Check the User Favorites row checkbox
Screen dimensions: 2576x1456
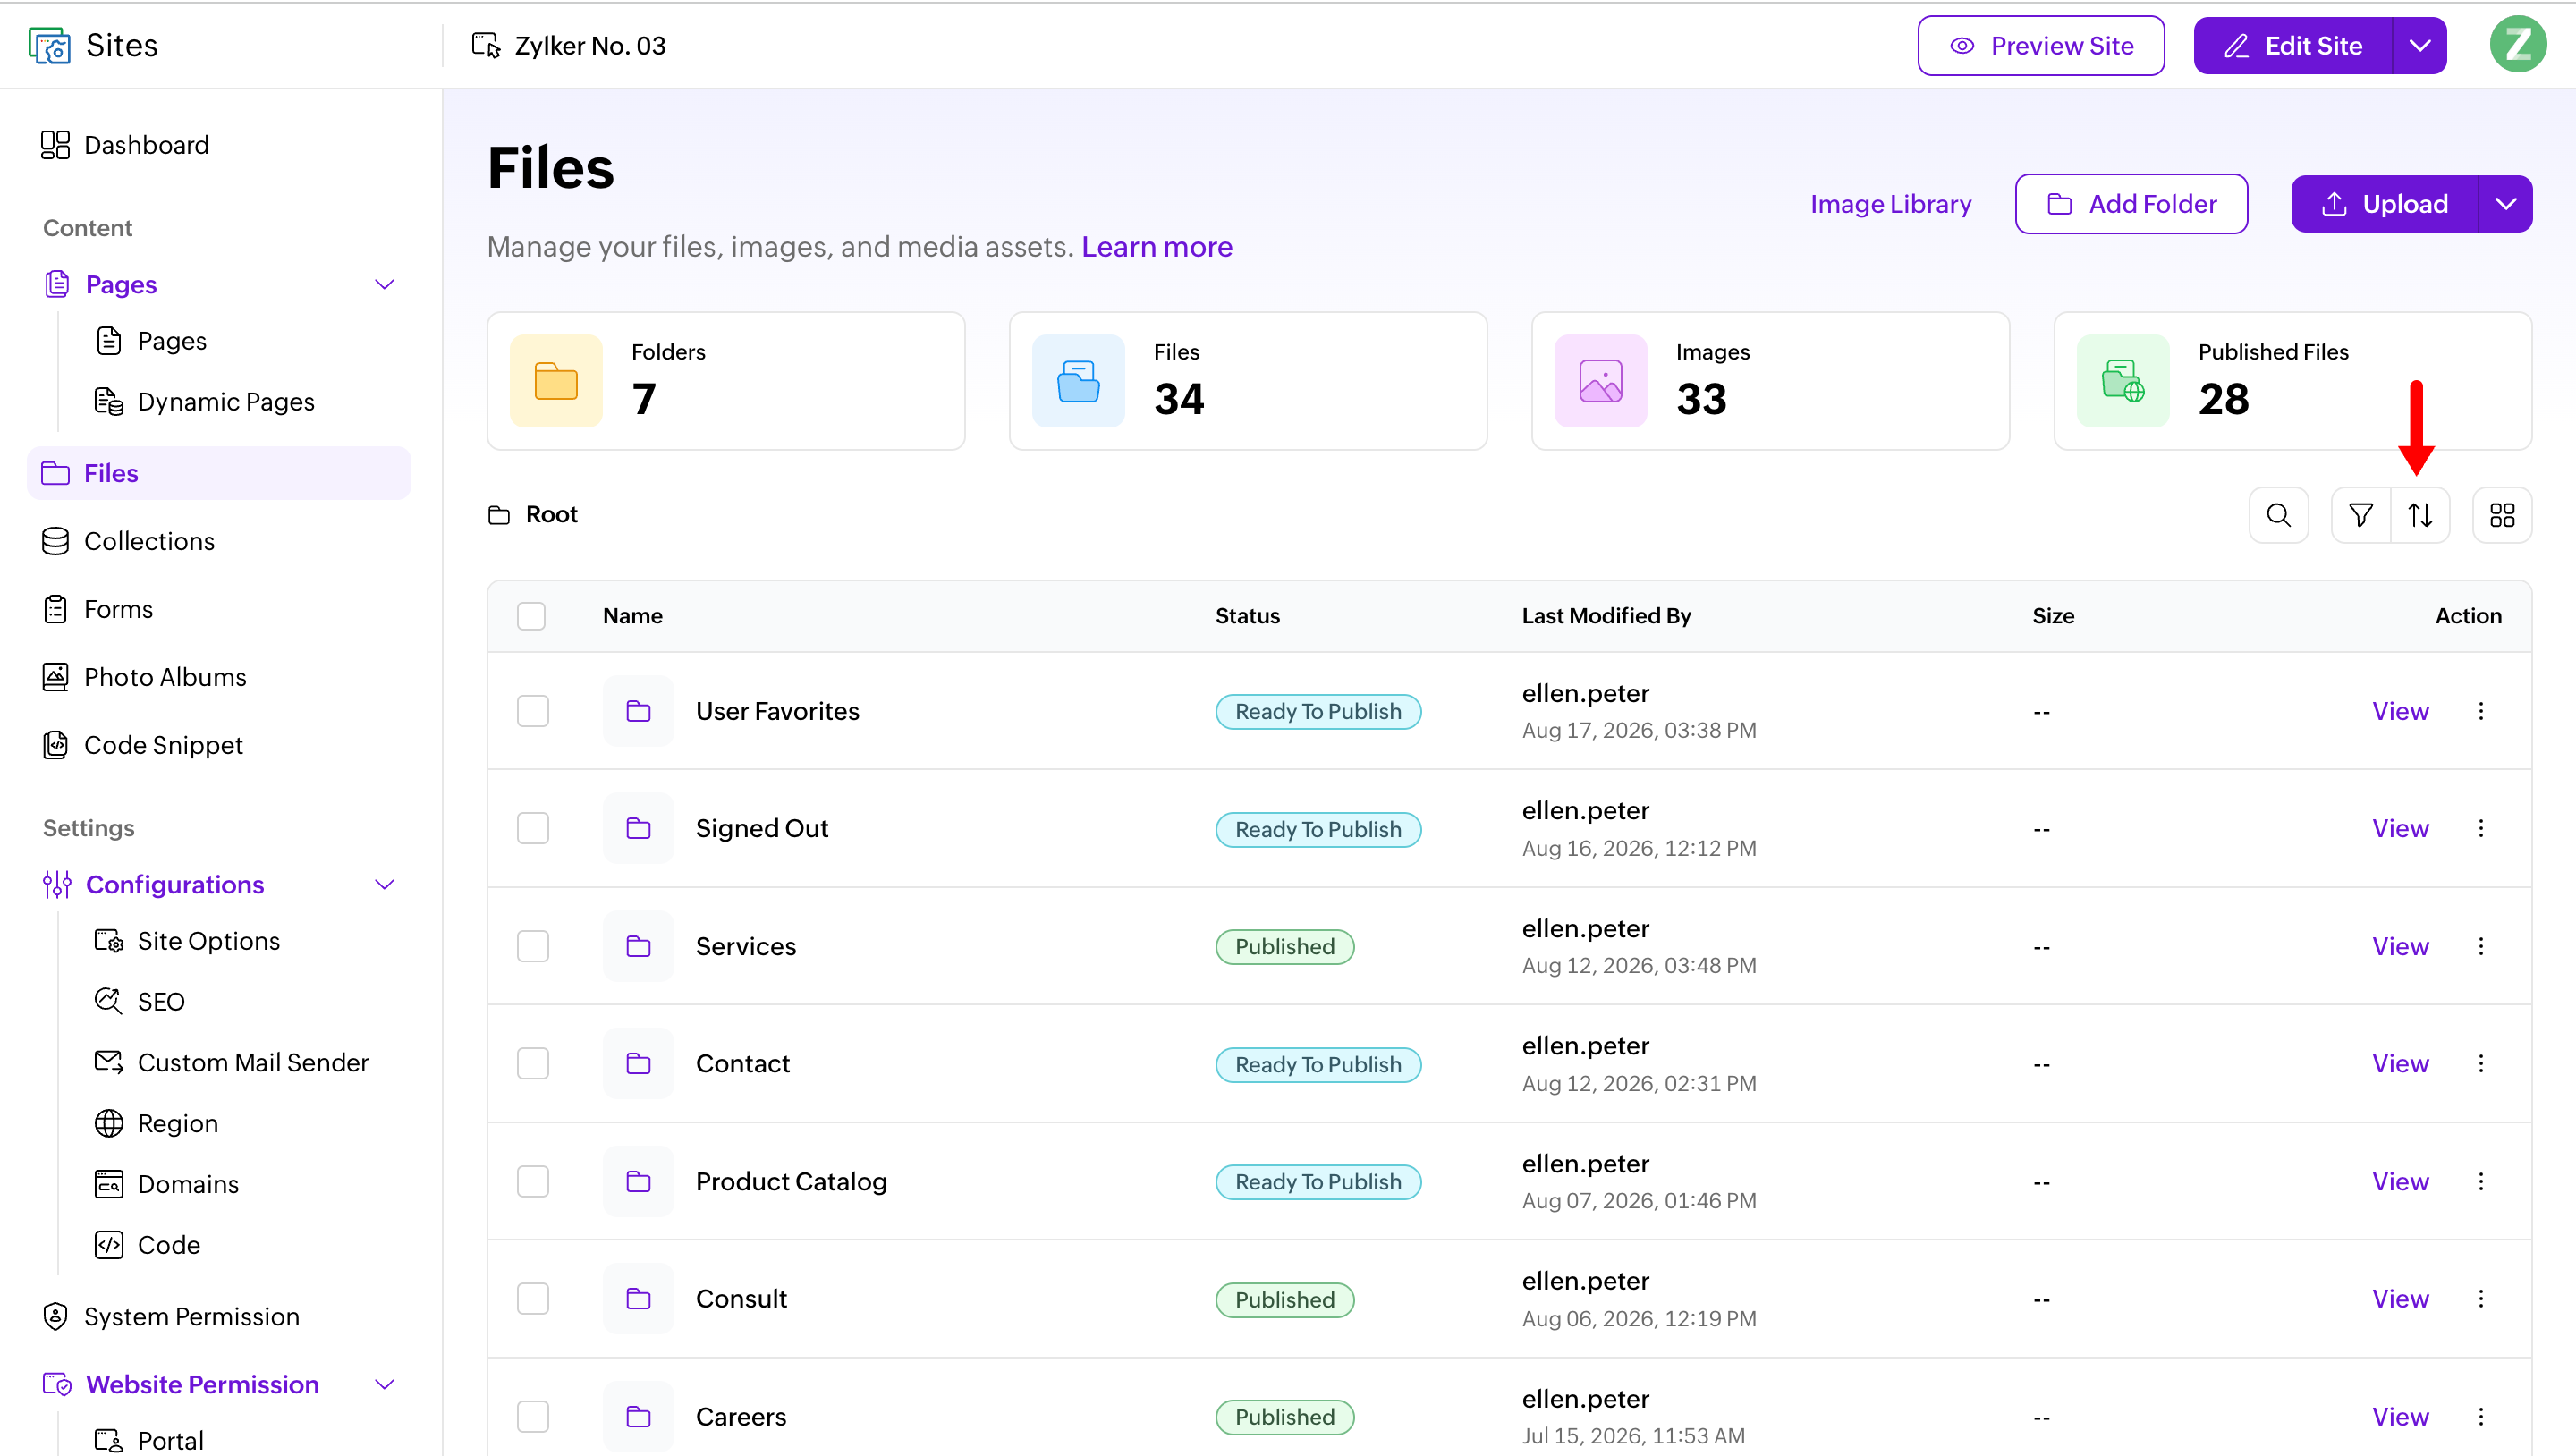[x=533, y=711]
